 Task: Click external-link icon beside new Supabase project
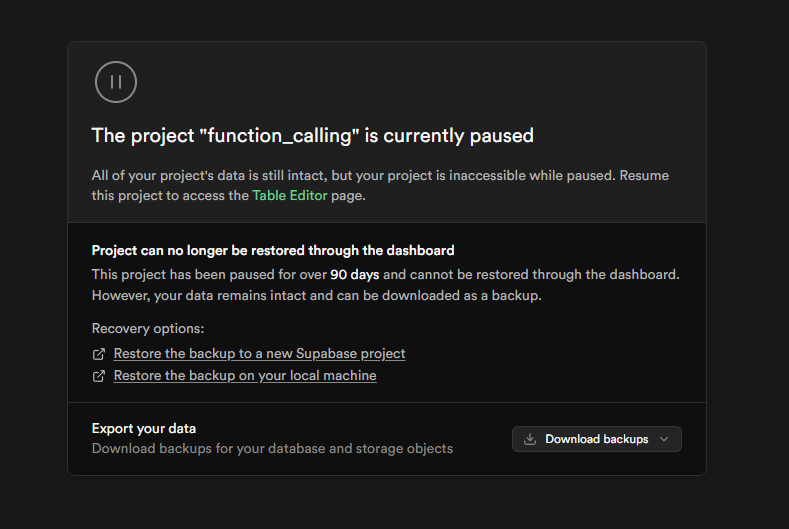point(99,354)
